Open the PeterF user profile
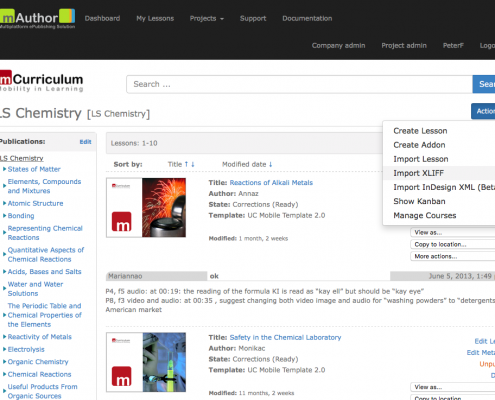 453,45
